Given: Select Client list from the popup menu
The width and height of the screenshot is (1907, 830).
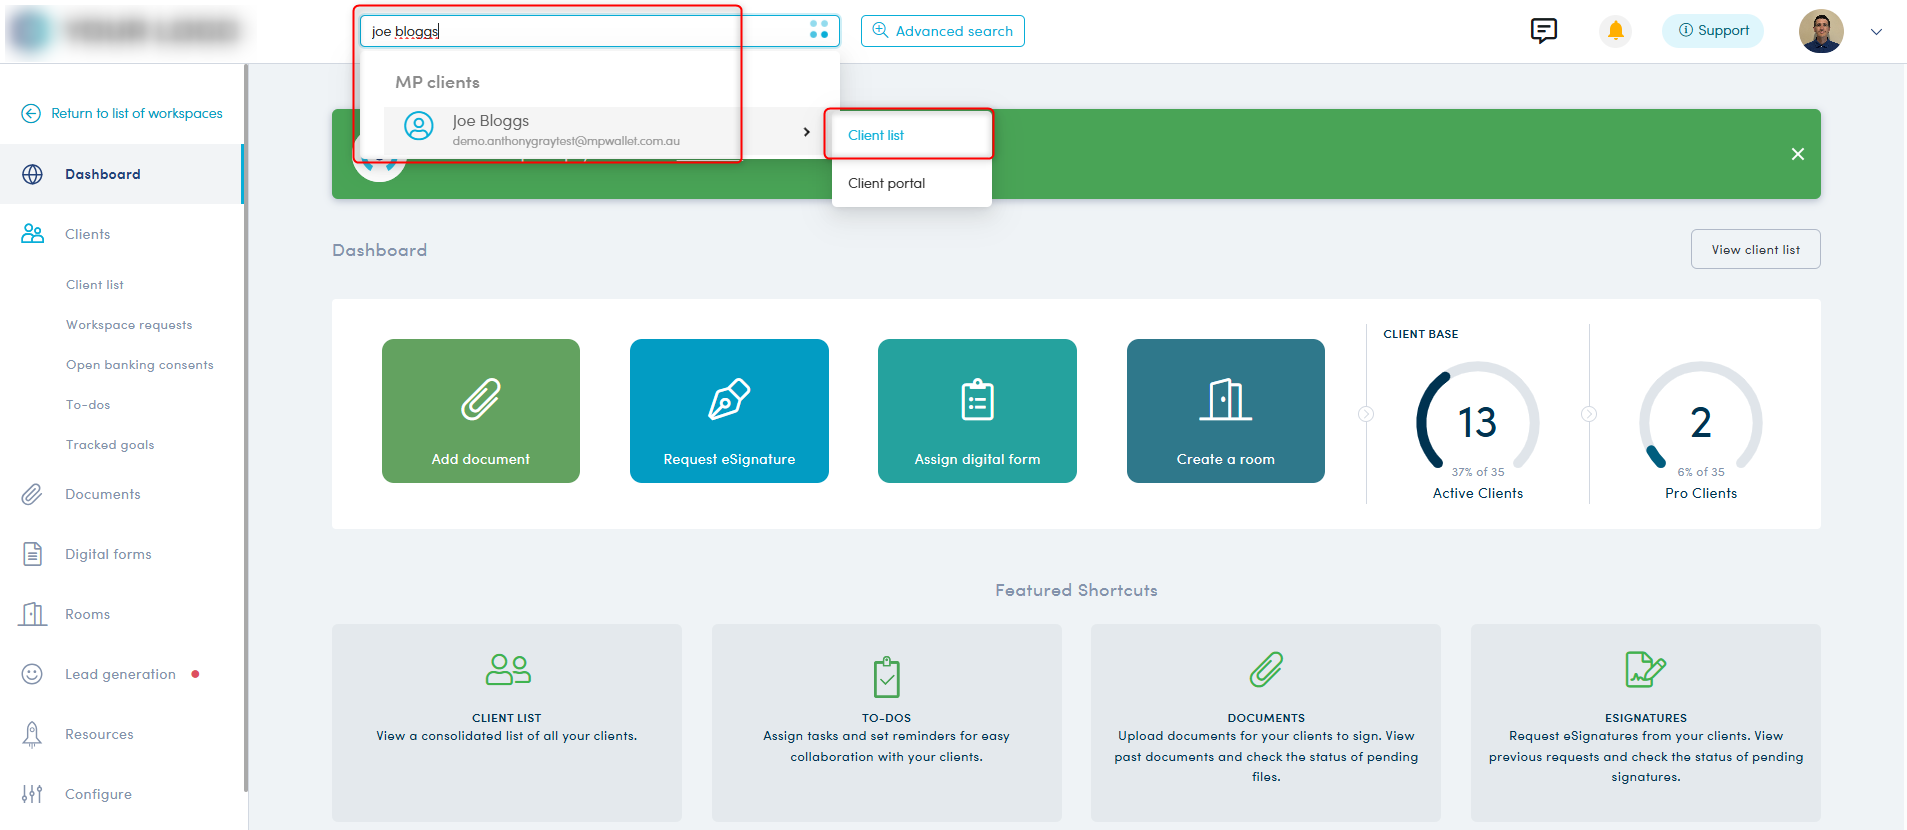Looking at the screenshot, I should pyautogui.click(x=876, y=135).
